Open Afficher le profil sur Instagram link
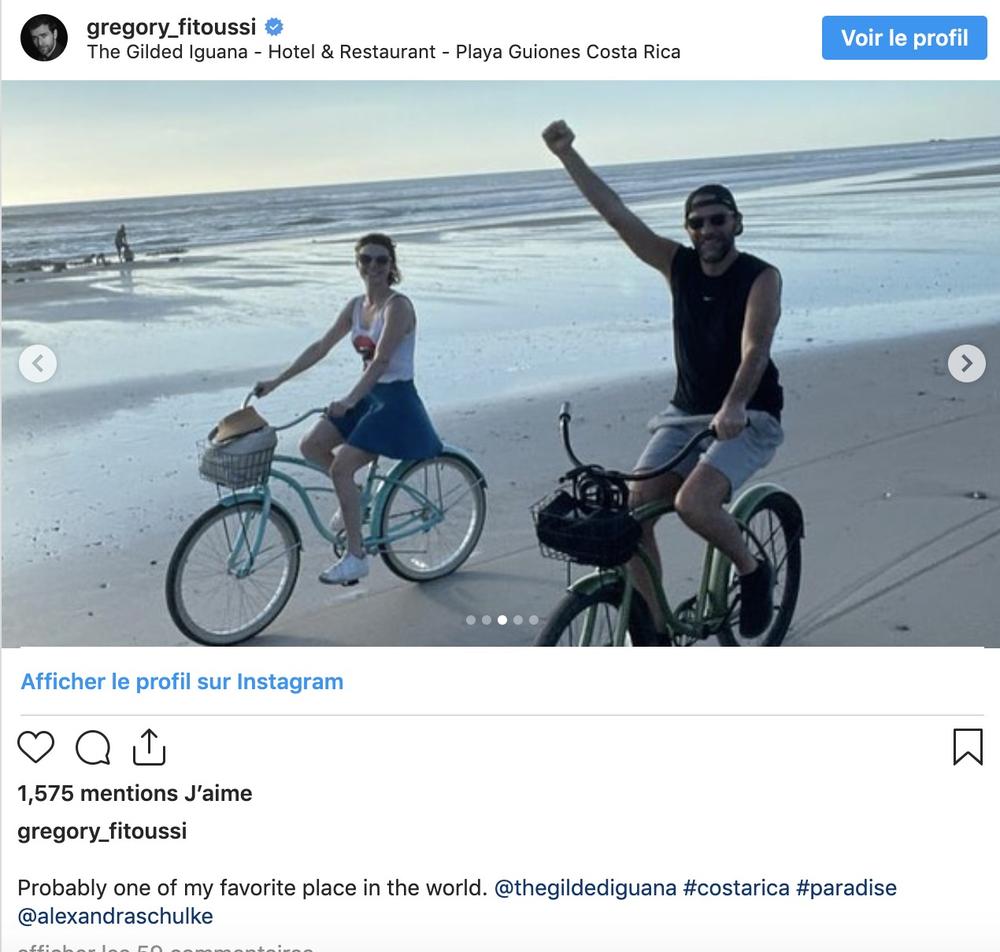The image size is (1000, 952). click(x=182, y=682)
